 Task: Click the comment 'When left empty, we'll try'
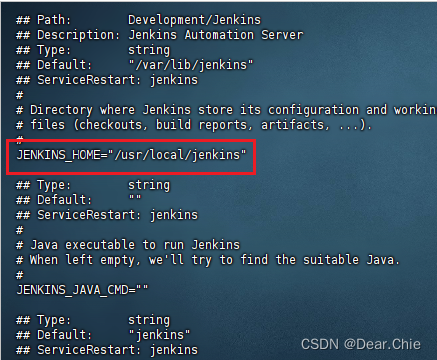pos(208,260)
